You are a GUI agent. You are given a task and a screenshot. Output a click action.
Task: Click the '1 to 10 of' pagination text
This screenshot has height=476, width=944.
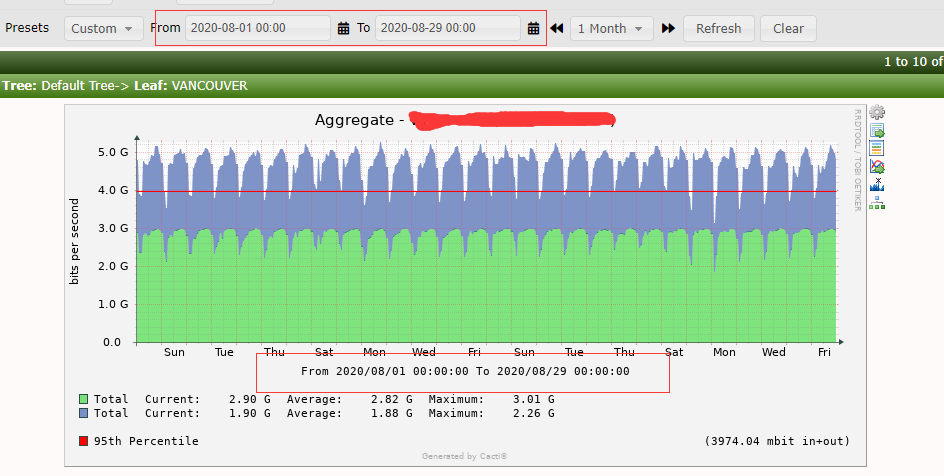913,61
